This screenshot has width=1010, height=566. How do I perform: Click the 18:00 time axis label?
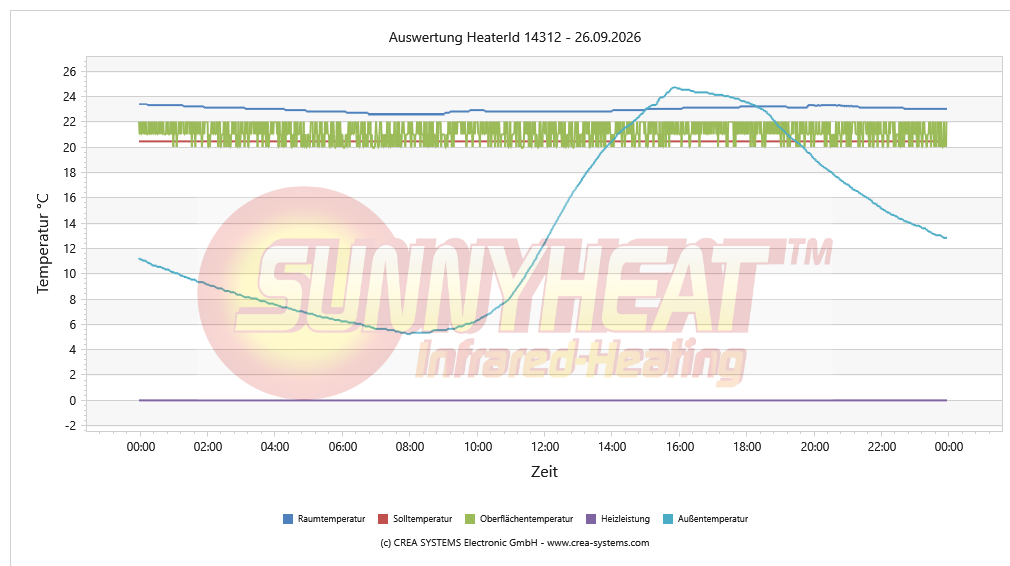[747, 447]
